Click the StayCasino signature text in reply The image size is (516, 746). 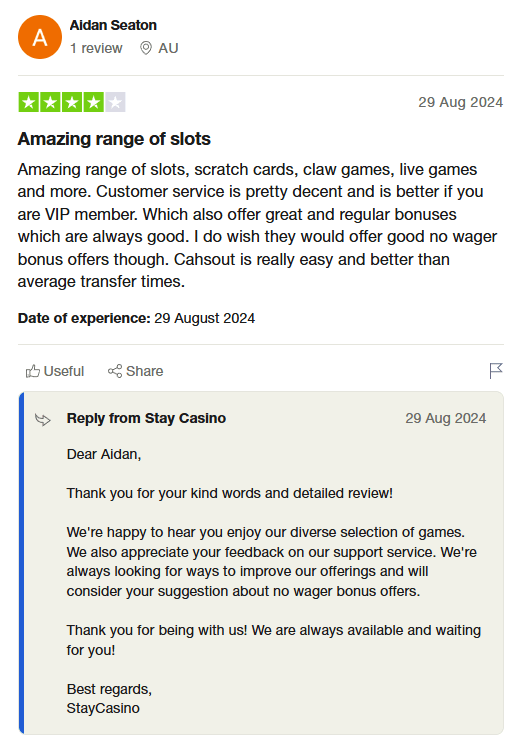tap(103, 708)
